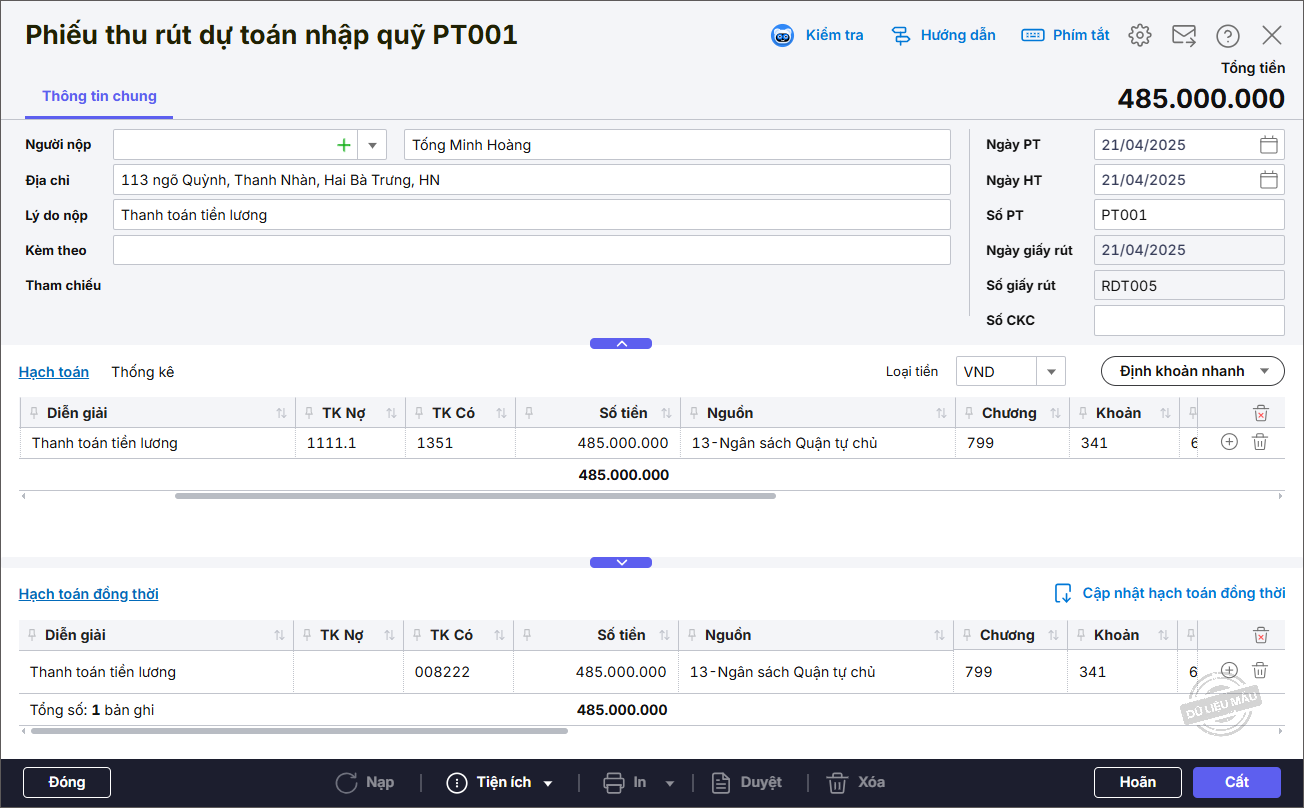
Task: Click the help question mark icon
Action: pos(1228,36)
